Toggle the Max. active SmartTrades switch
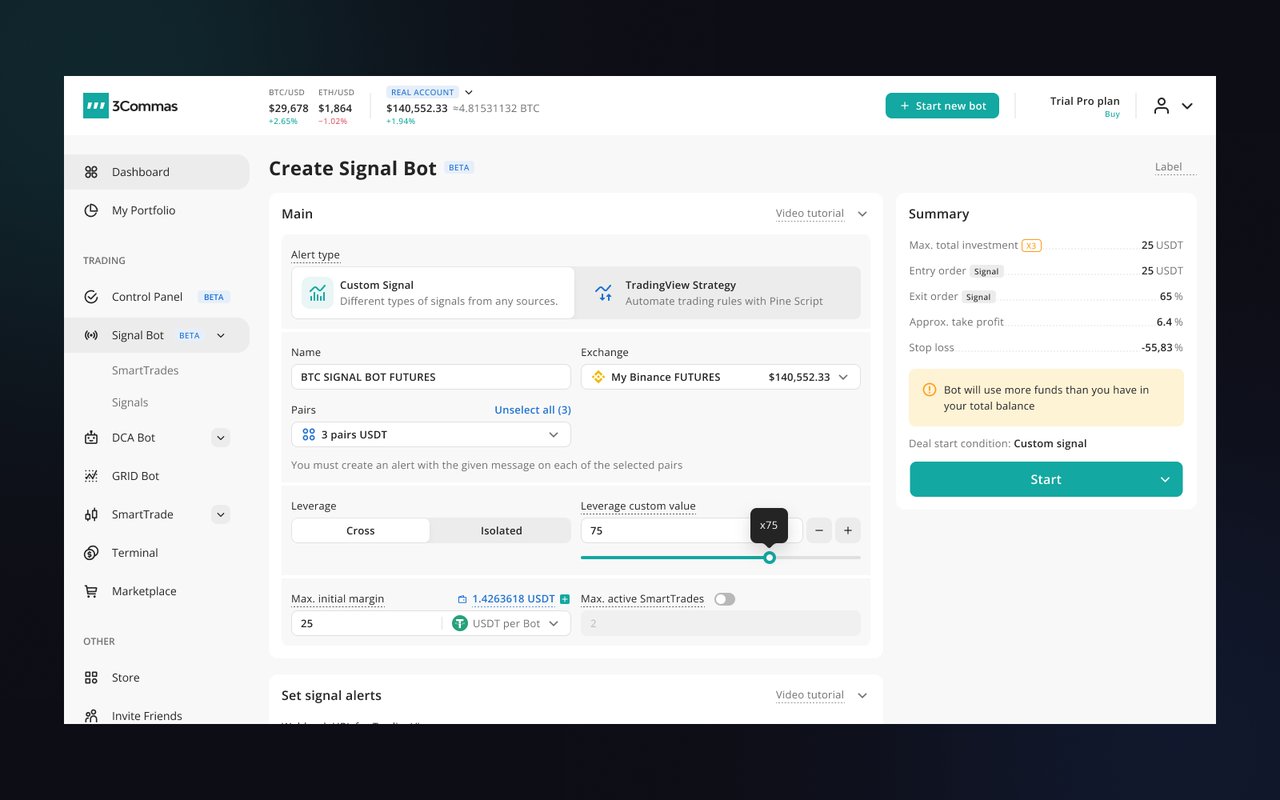This screenshot has width=1280, height=800. tap(724, 599)
